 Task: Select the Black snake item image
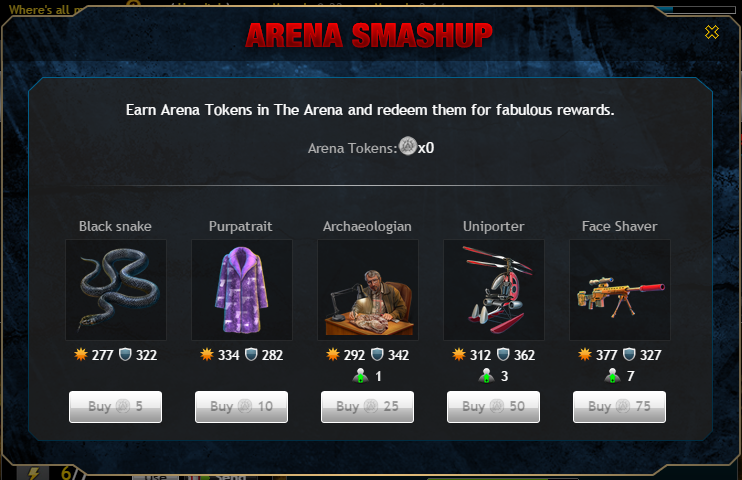pyautogui.click(x=116, y=290)
